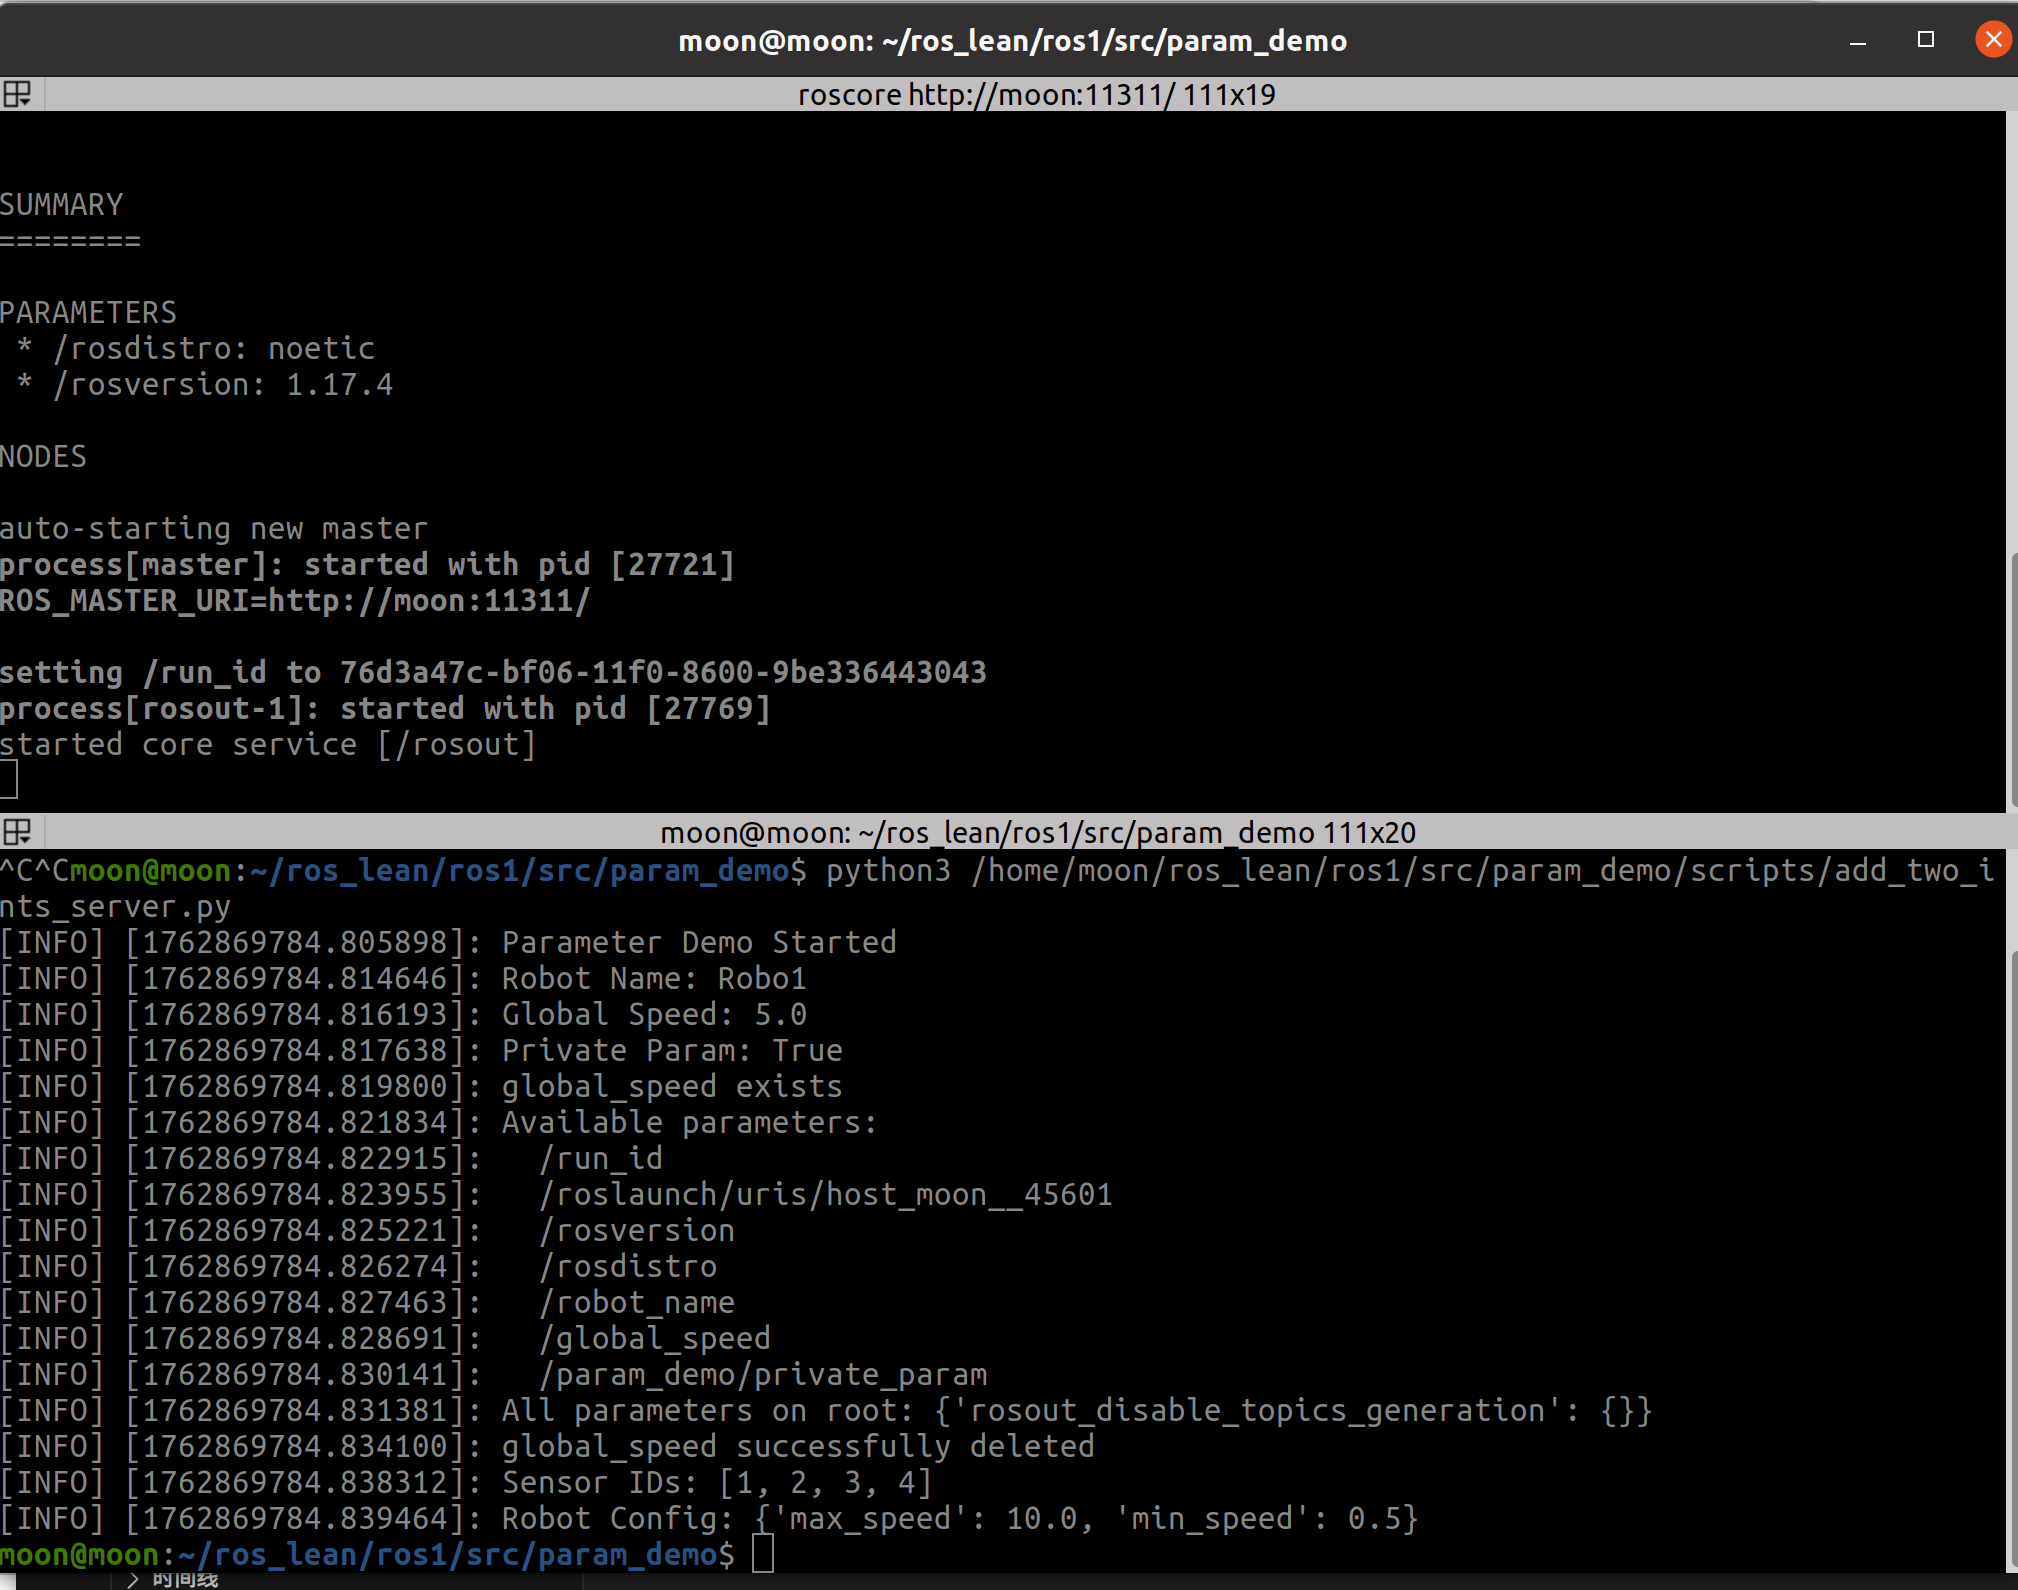
Task: Select the param_demo pane title bar
Action: pos(1036,833)
